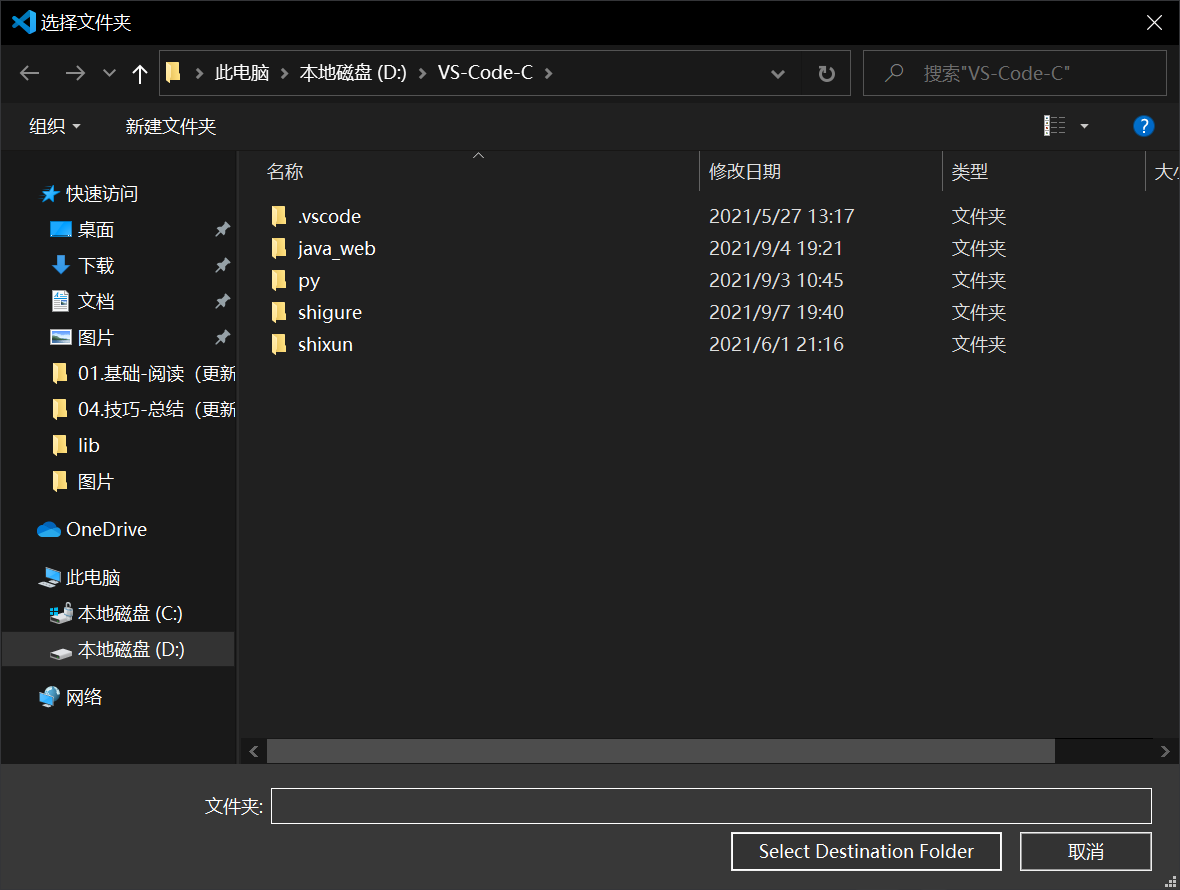Open 本地磁盘 (D:) in sidebar

tap(118, 650)
